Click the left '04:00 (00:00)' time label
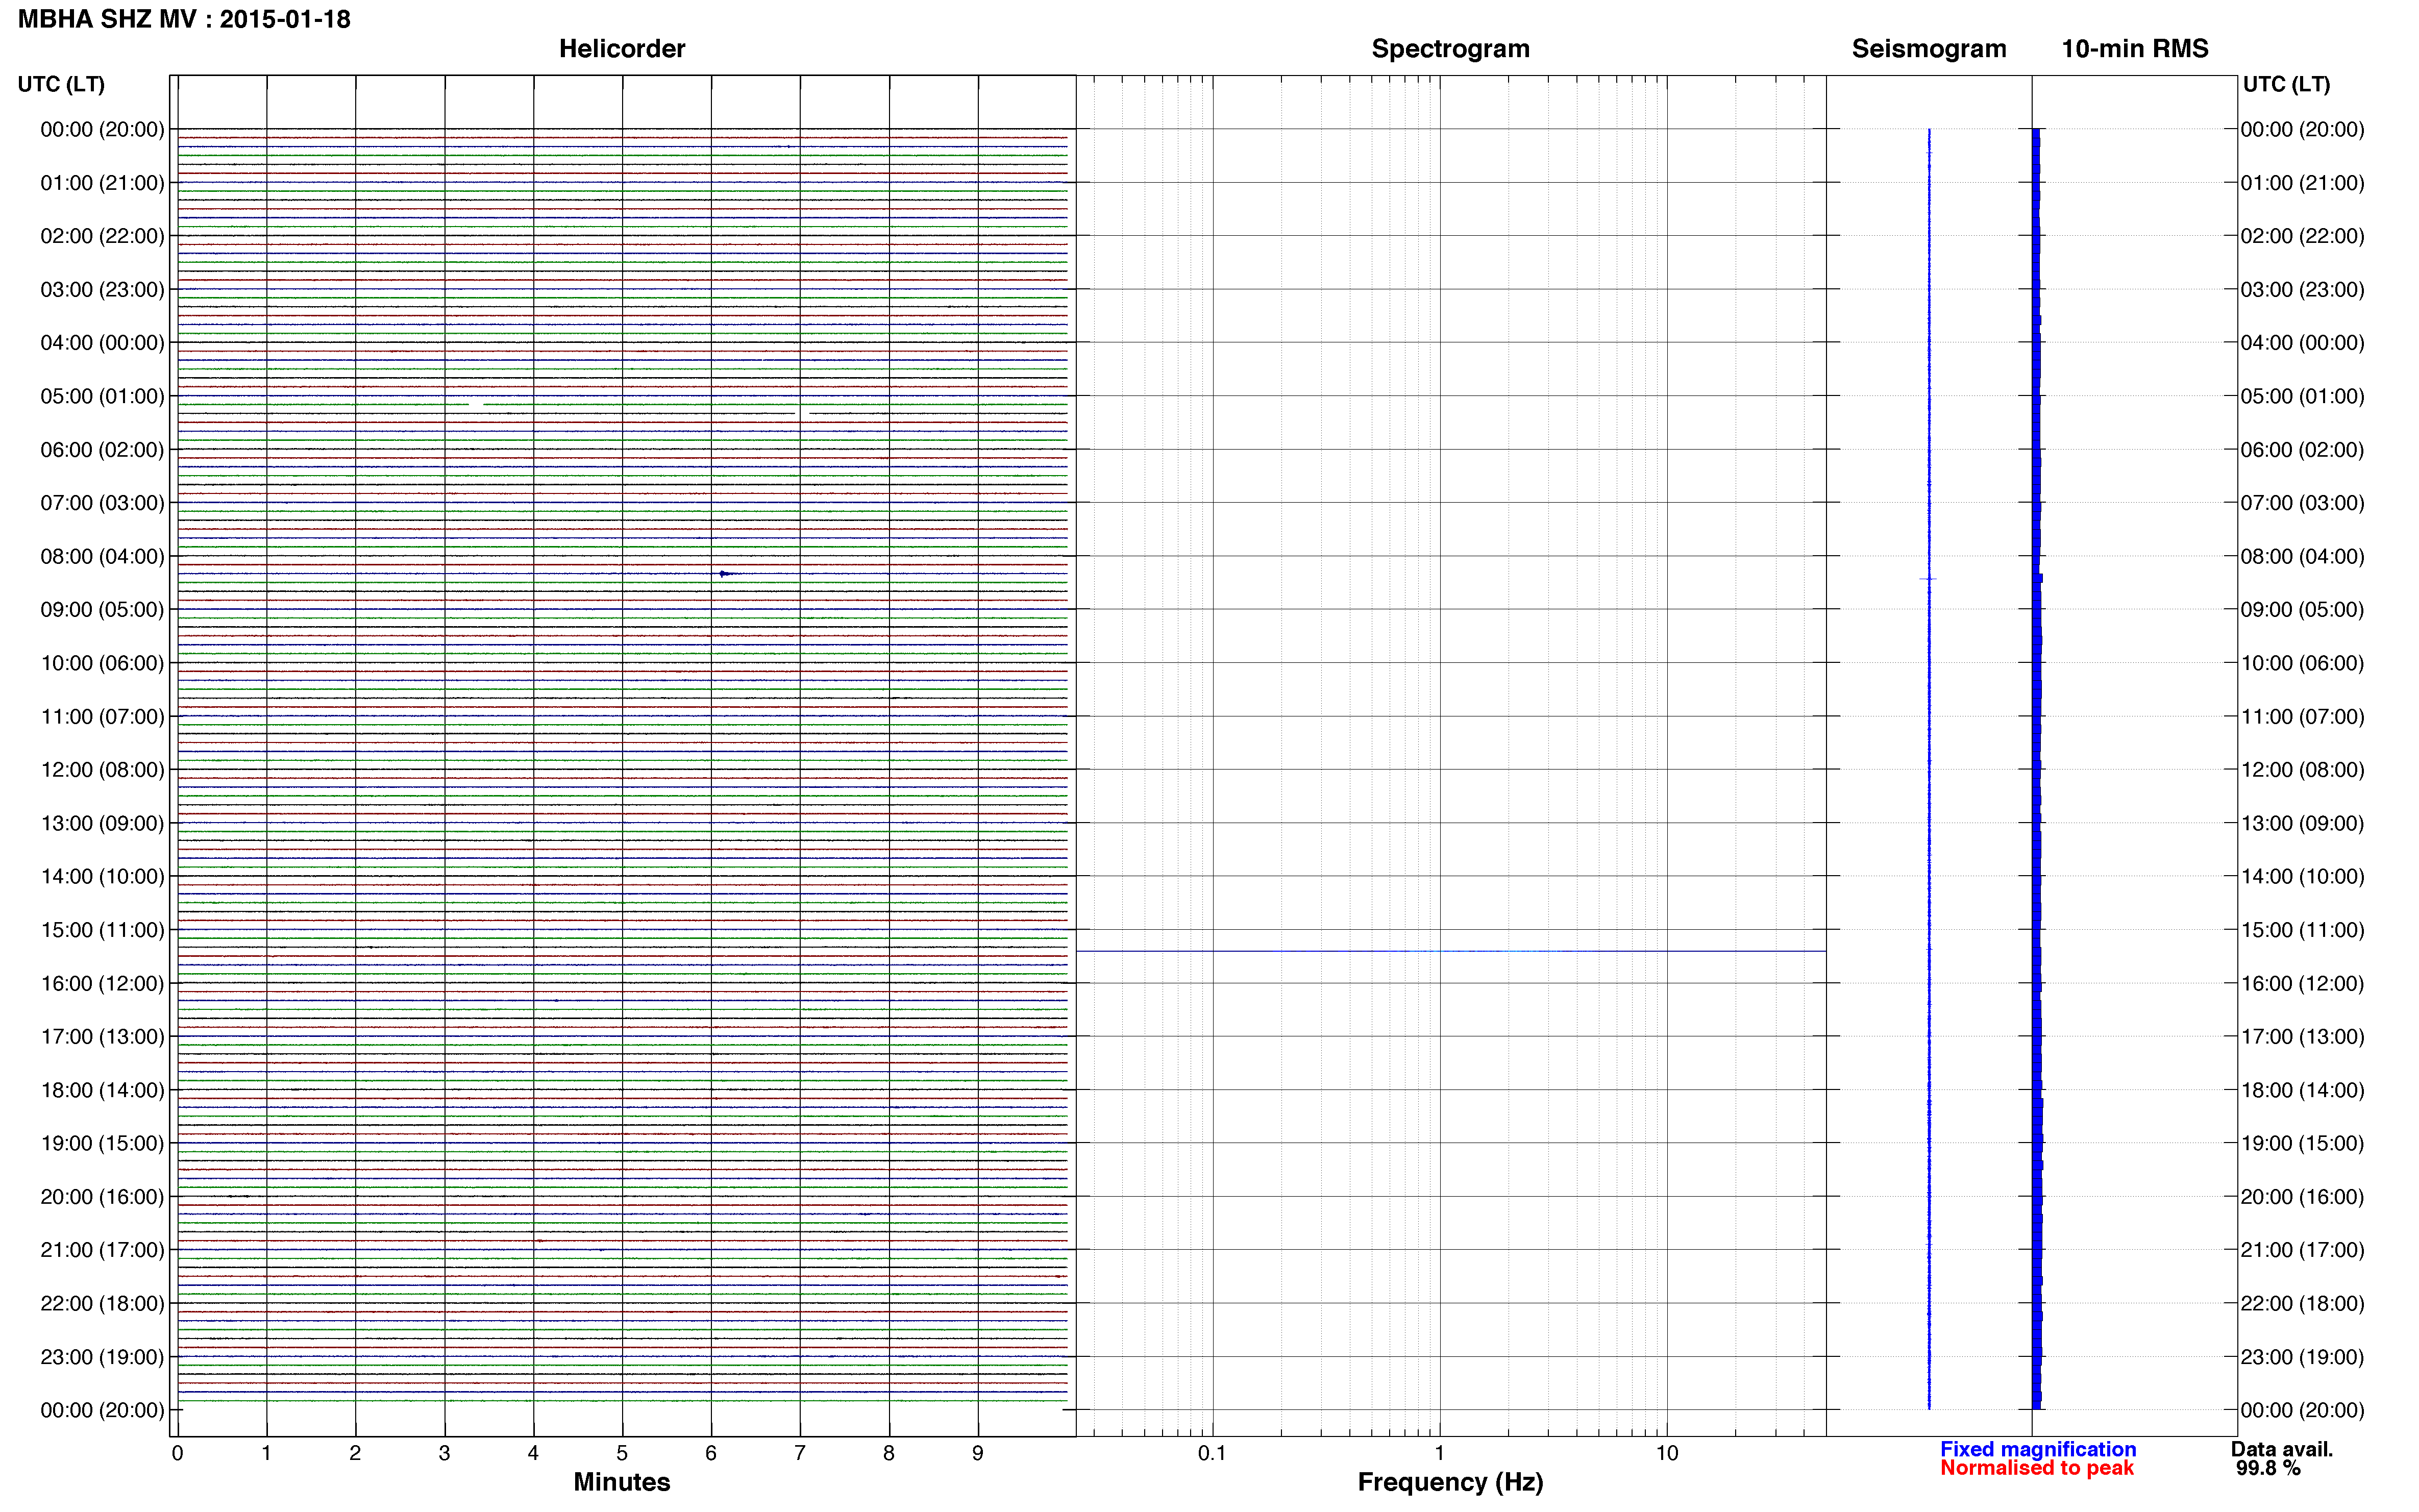2419x1512 pixels. 102,343
